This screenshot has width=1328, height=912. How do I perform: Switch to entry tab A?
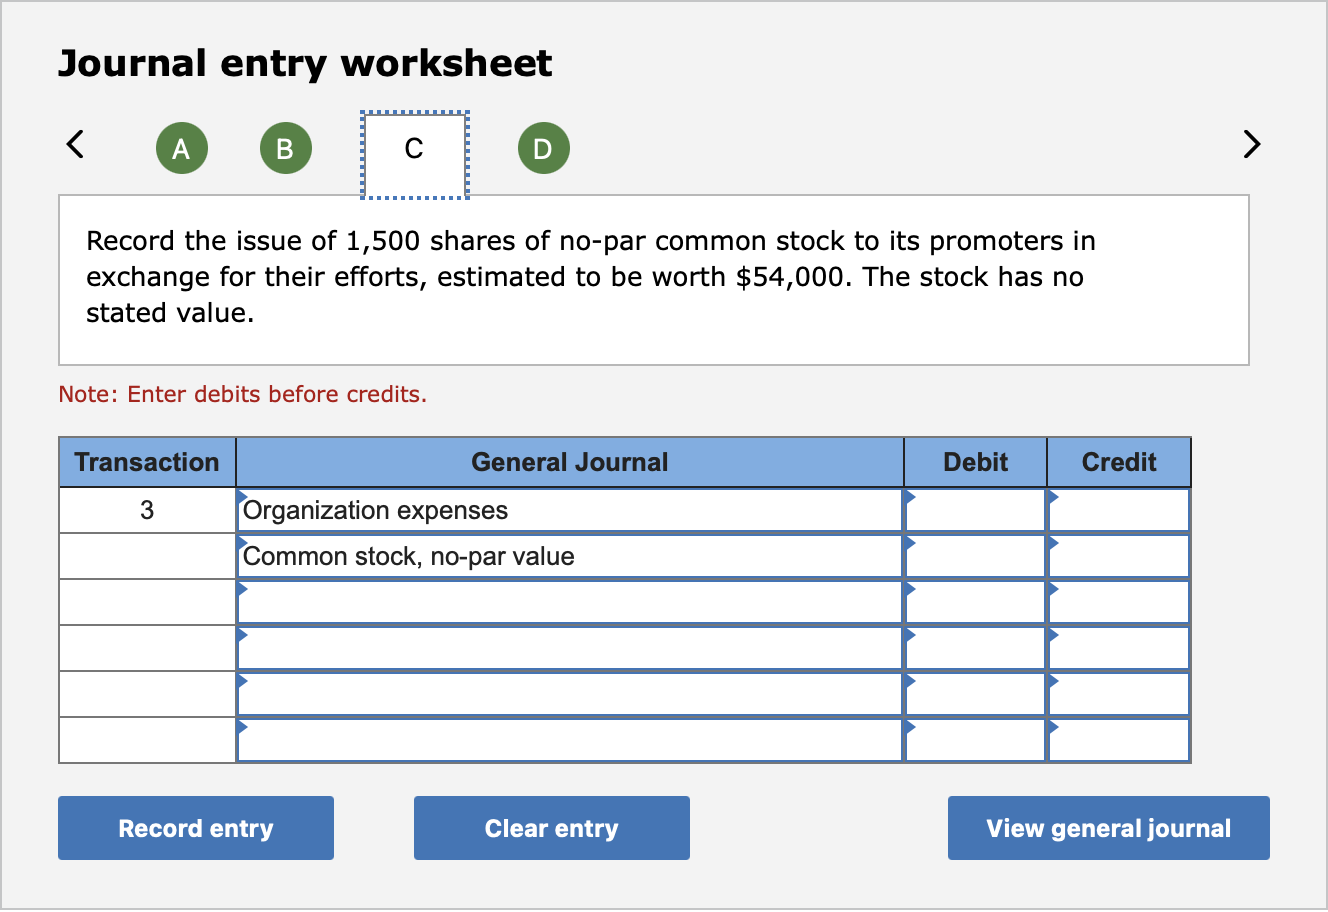click(181, 149)
